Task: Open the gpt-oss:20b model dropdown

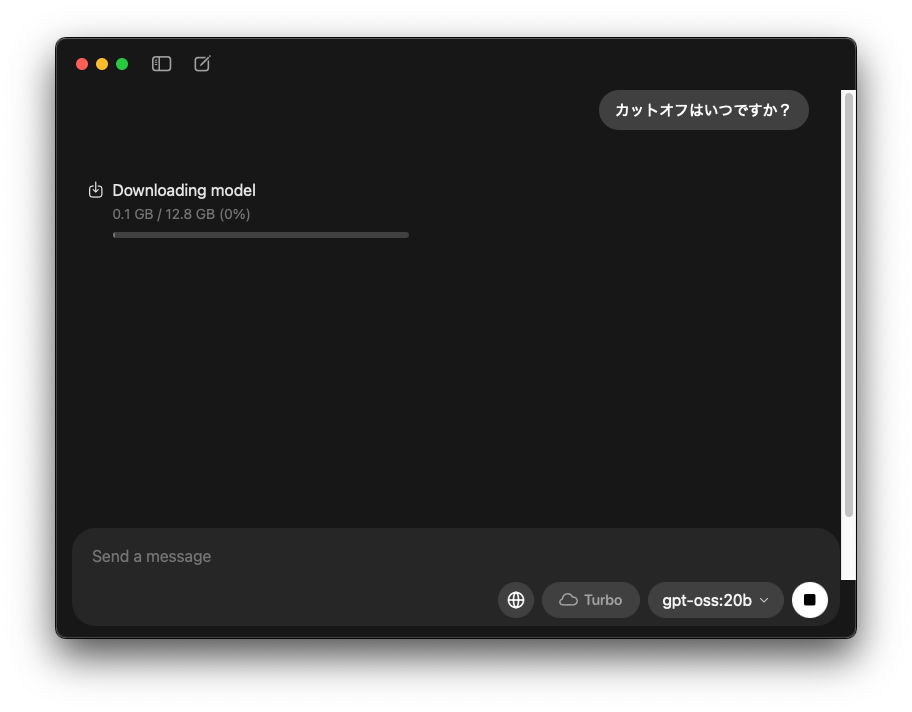Action: [x=715, y=600]
